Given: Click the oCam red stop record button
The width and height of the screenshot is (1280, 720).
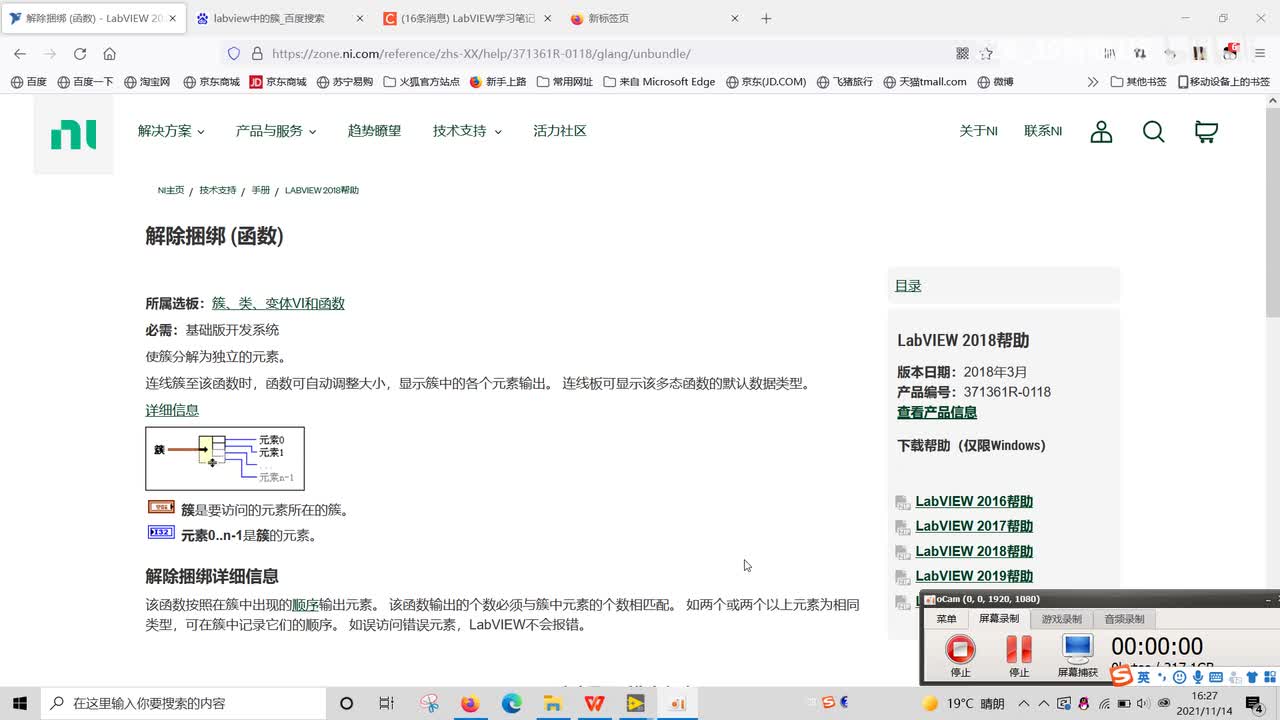Looking at the screenshot, I should pos(960,649).
